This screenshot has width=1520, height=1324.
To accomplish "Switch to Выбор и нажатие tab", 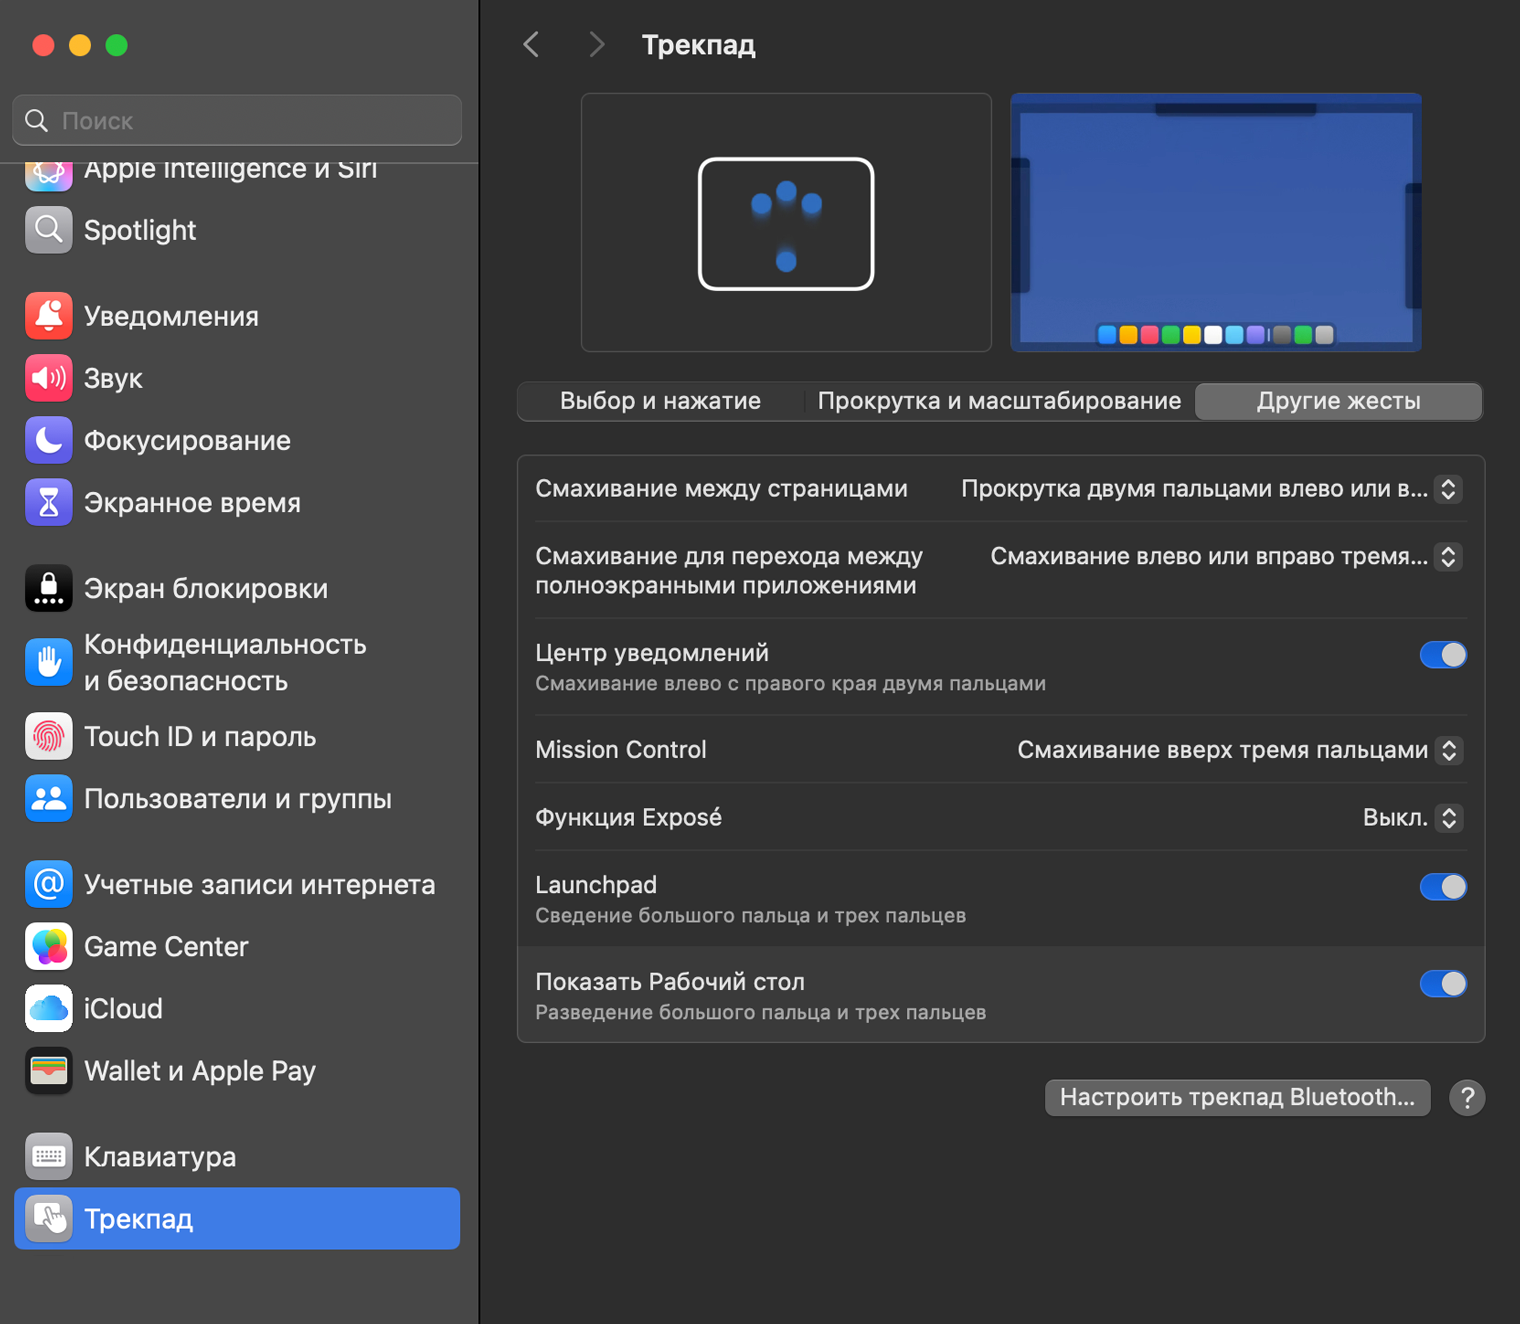I will (660, 401).
